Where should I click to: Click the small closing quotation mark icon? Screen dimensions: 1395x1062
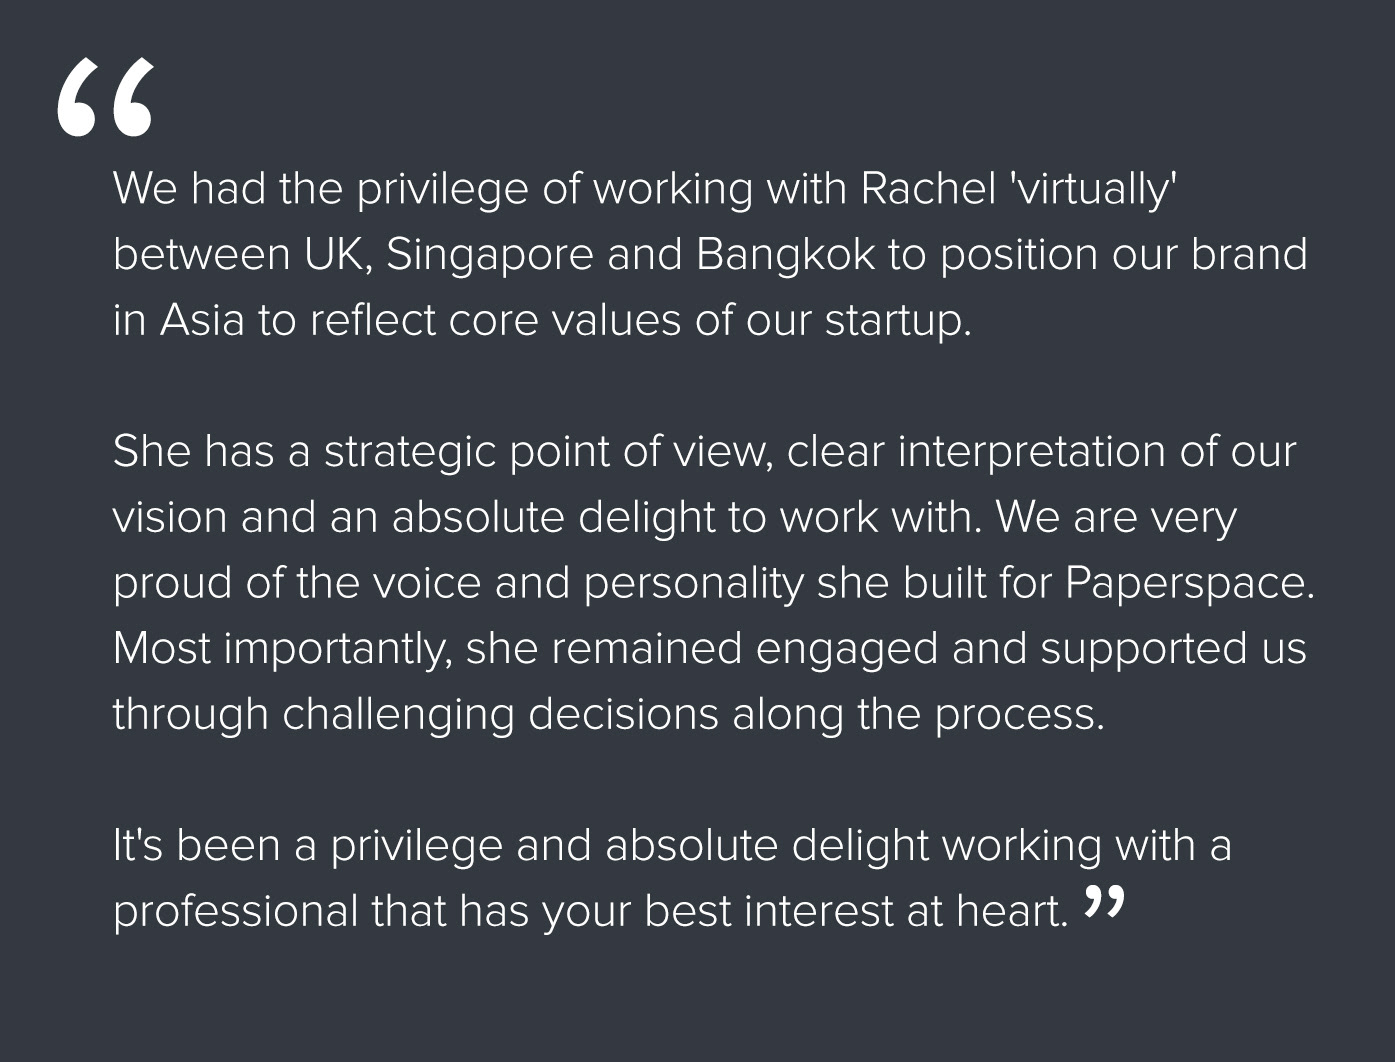[1105, 901]
